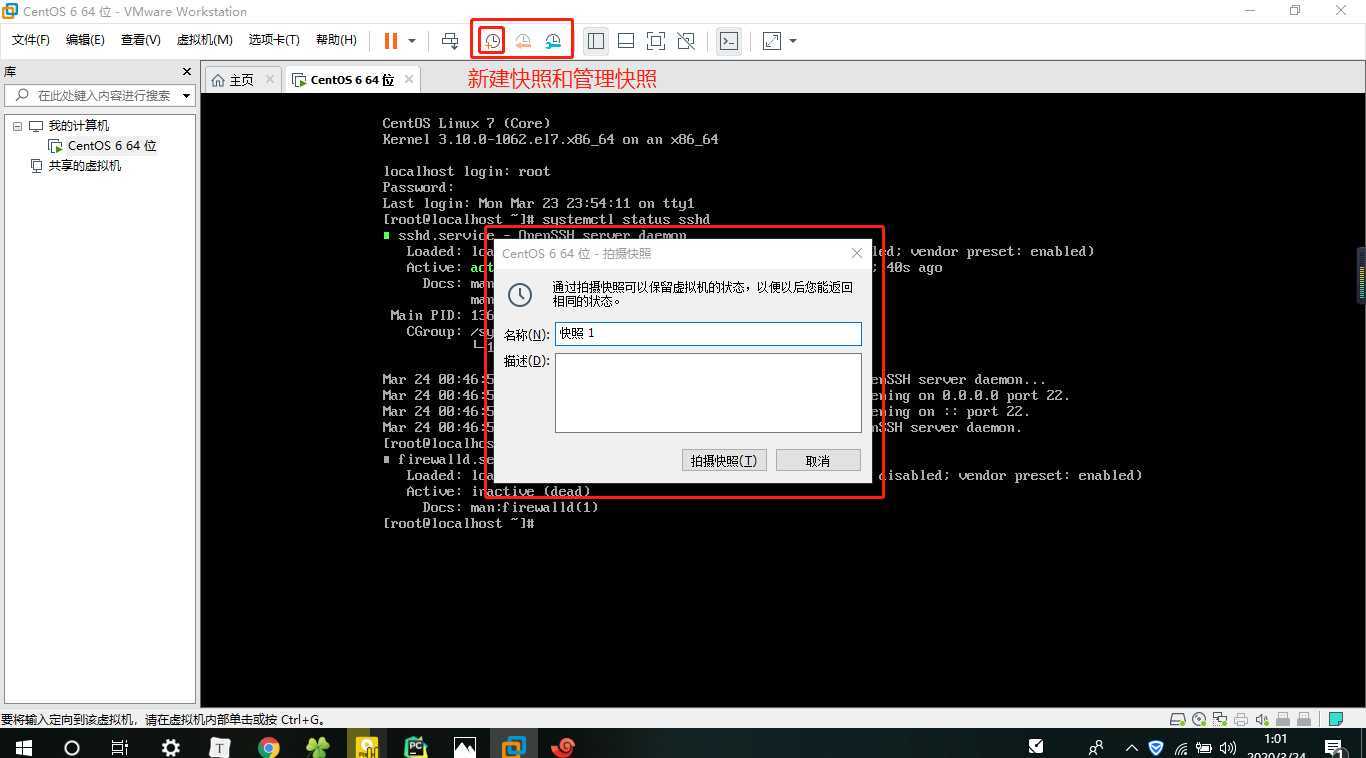This screenshot has height=758, width=1366.
Task: Open the stretch mode dropdown arrow
Action: [793, 41]
